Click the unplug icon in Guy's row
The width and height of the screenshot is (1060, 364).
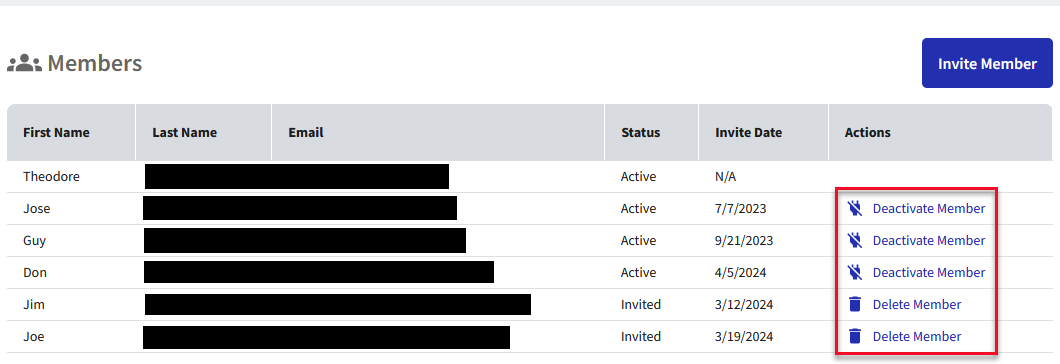(x=855, y=240)
